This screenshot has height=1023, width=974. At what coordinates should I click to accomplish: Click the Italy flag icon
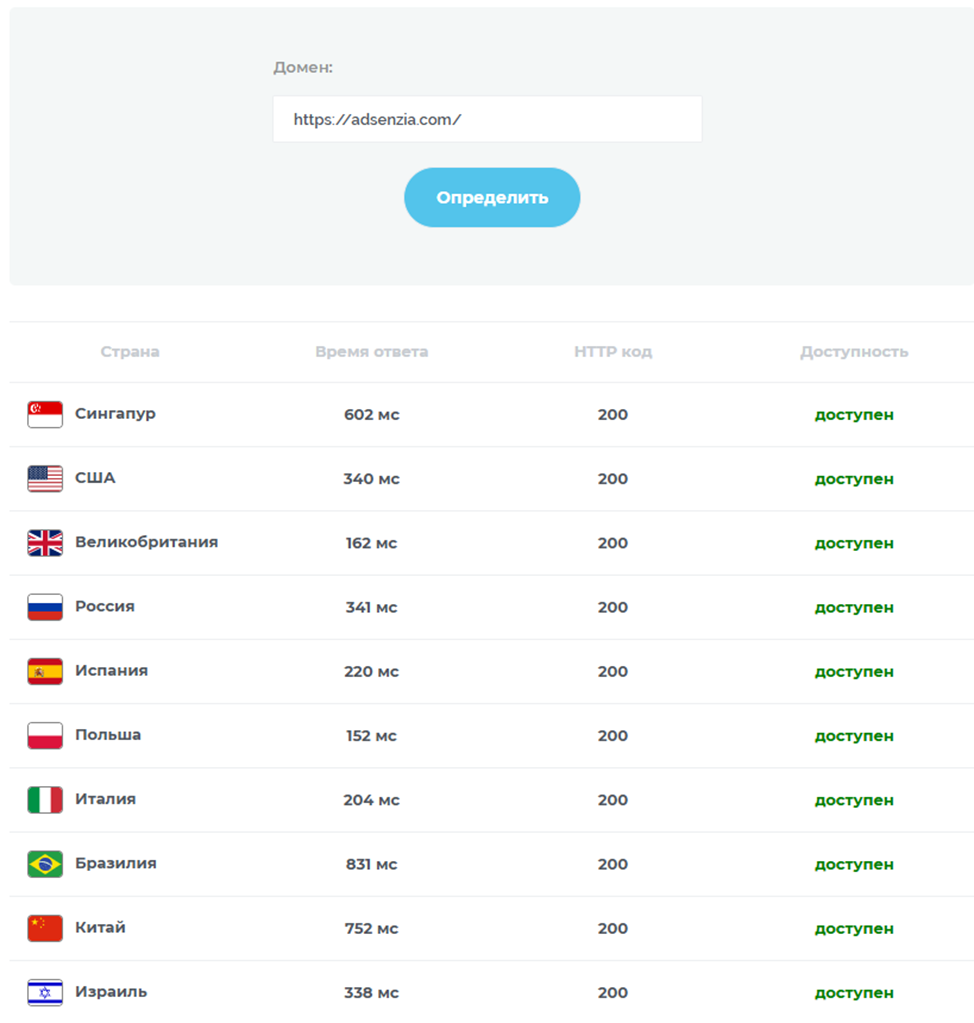pyautogui.click(x=45, y=800)
